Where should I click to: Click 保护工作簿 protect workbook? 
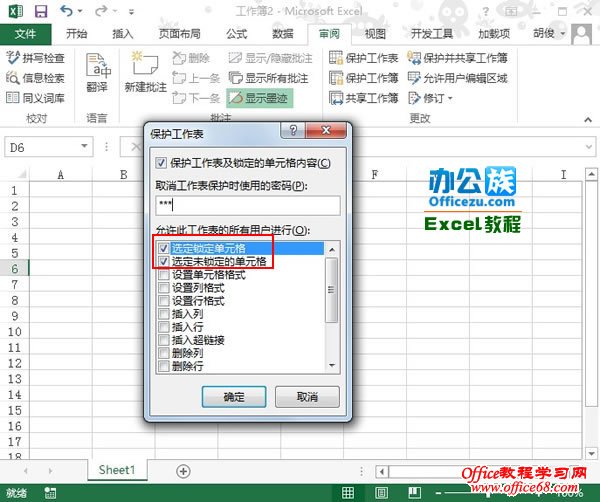[364, 78]
